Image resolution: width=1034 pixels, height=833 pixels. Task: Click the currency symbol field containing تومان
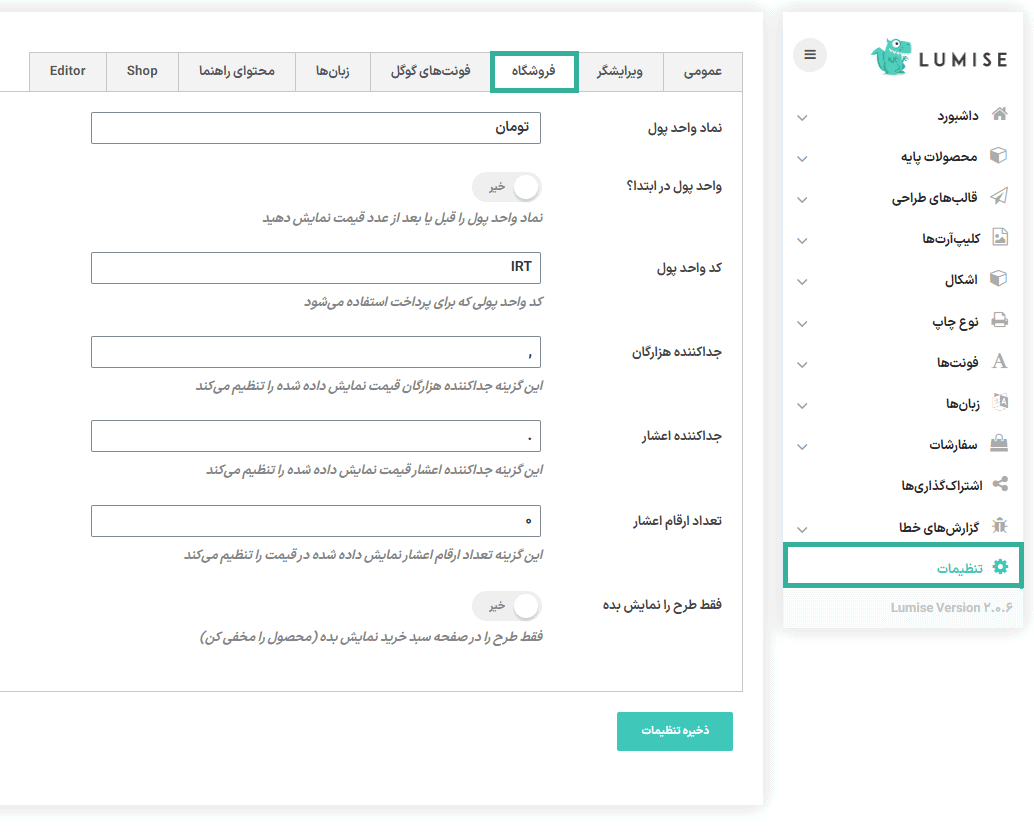tap(316, 128)
